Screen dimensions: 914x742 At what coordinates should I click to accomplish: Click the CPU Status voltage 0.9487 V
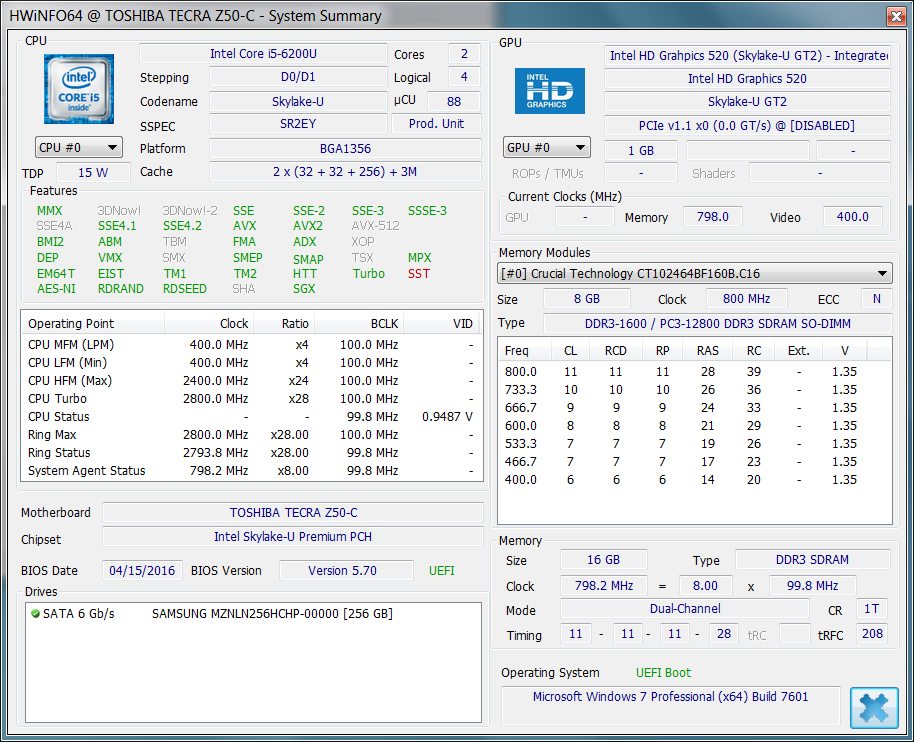coord(447,417)
